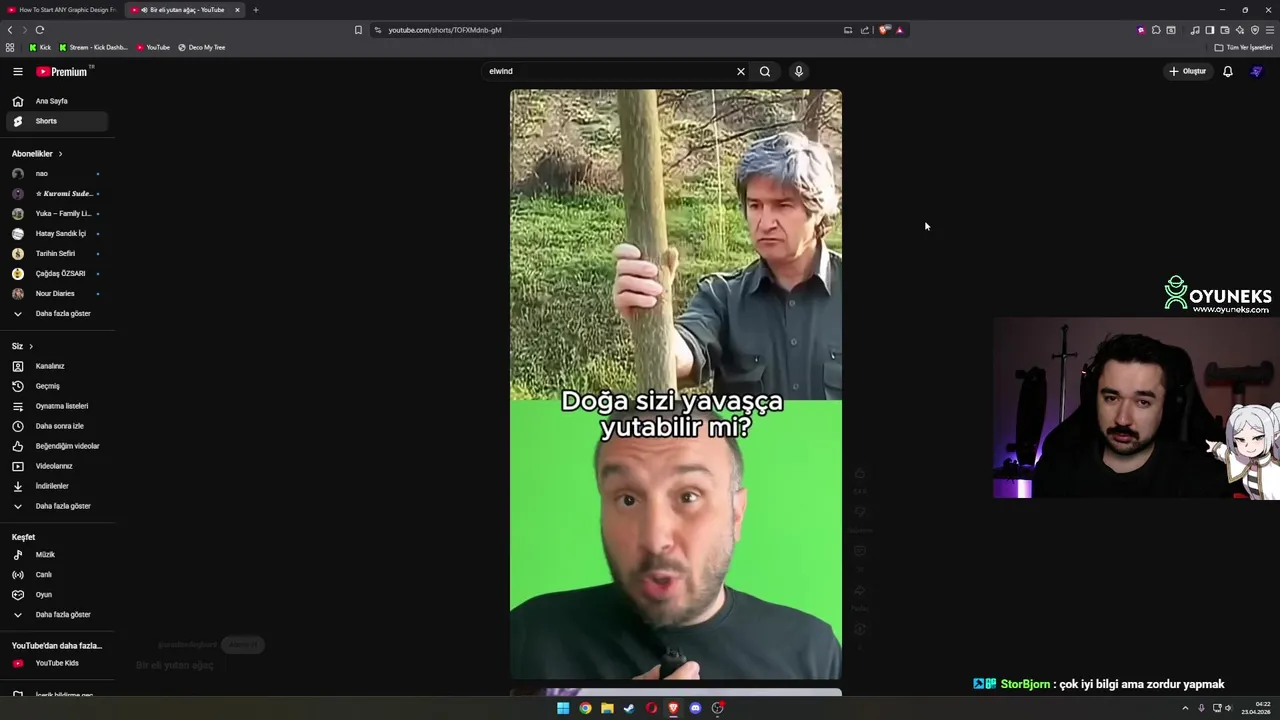Open Nour Diaries channel
This screenshot has height=720, width=1280.
(57, 293)
